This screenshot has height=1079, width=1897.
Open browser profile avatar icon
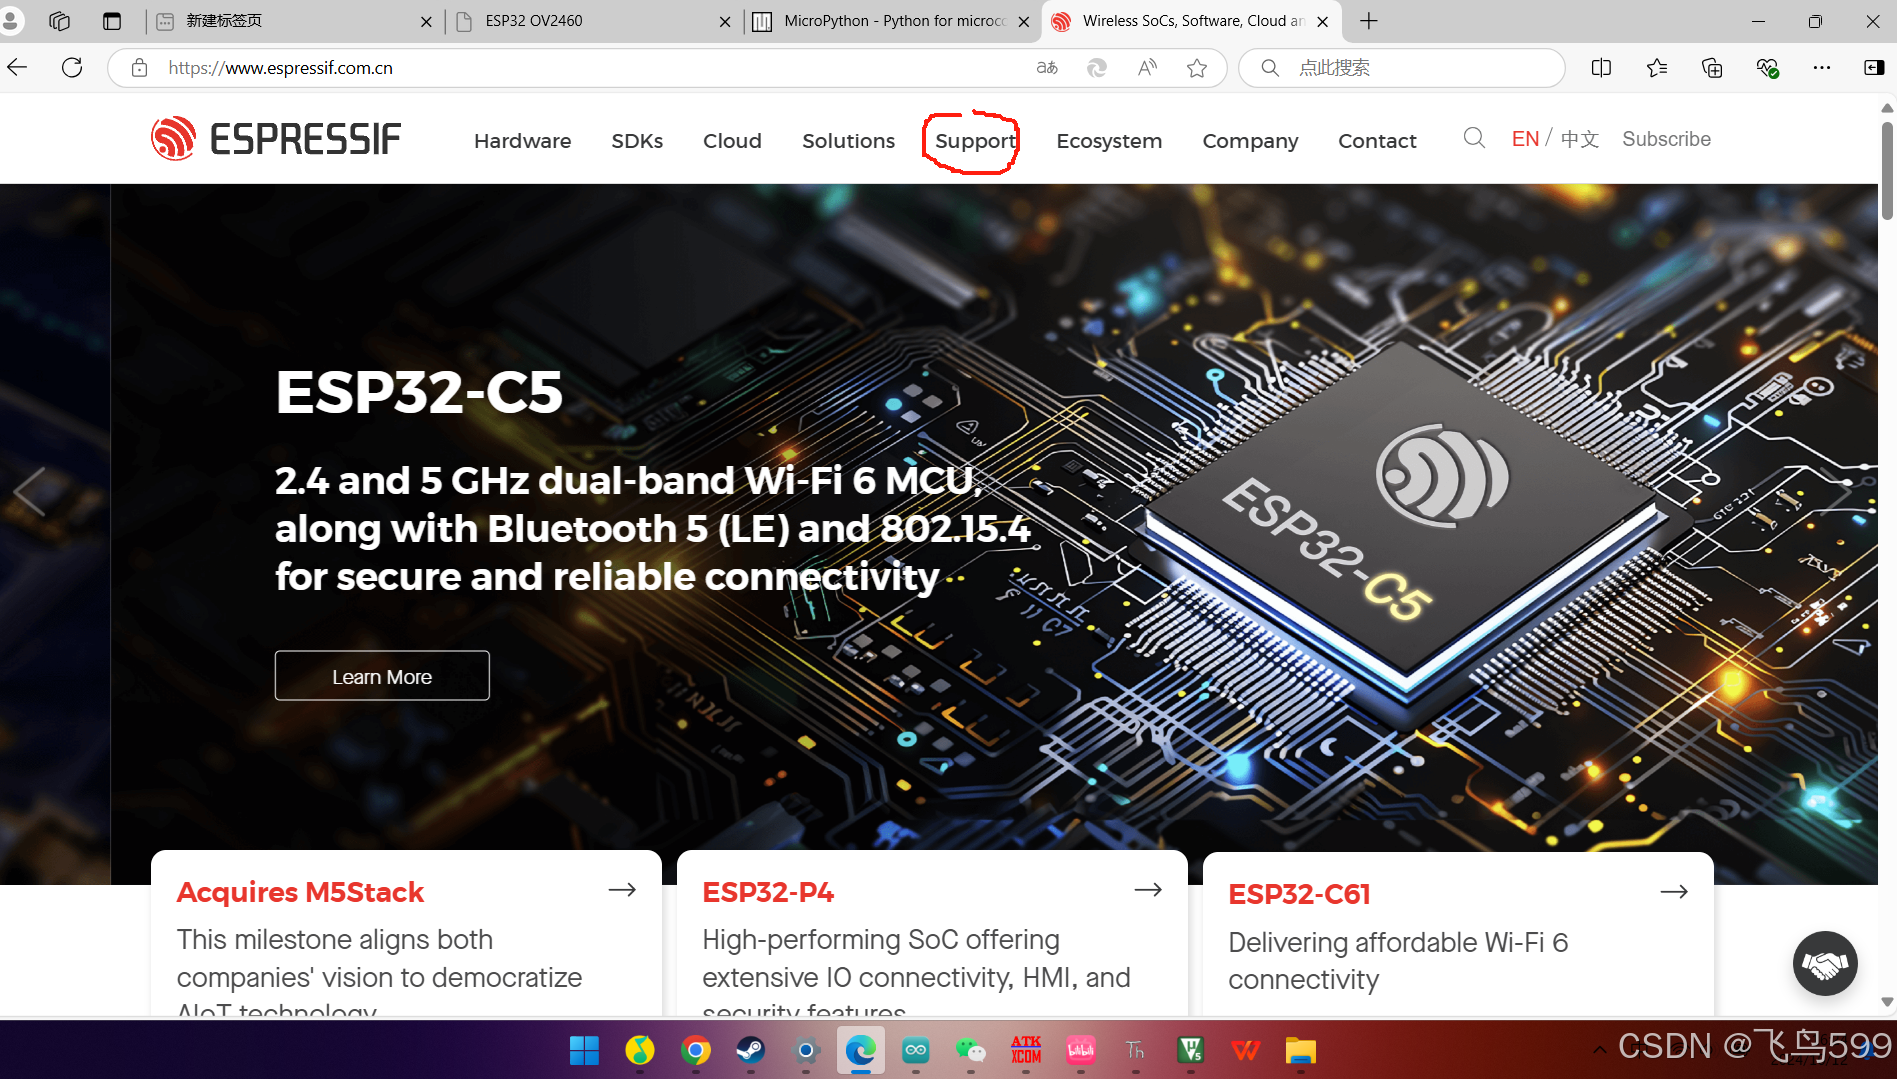coord(10,21)
